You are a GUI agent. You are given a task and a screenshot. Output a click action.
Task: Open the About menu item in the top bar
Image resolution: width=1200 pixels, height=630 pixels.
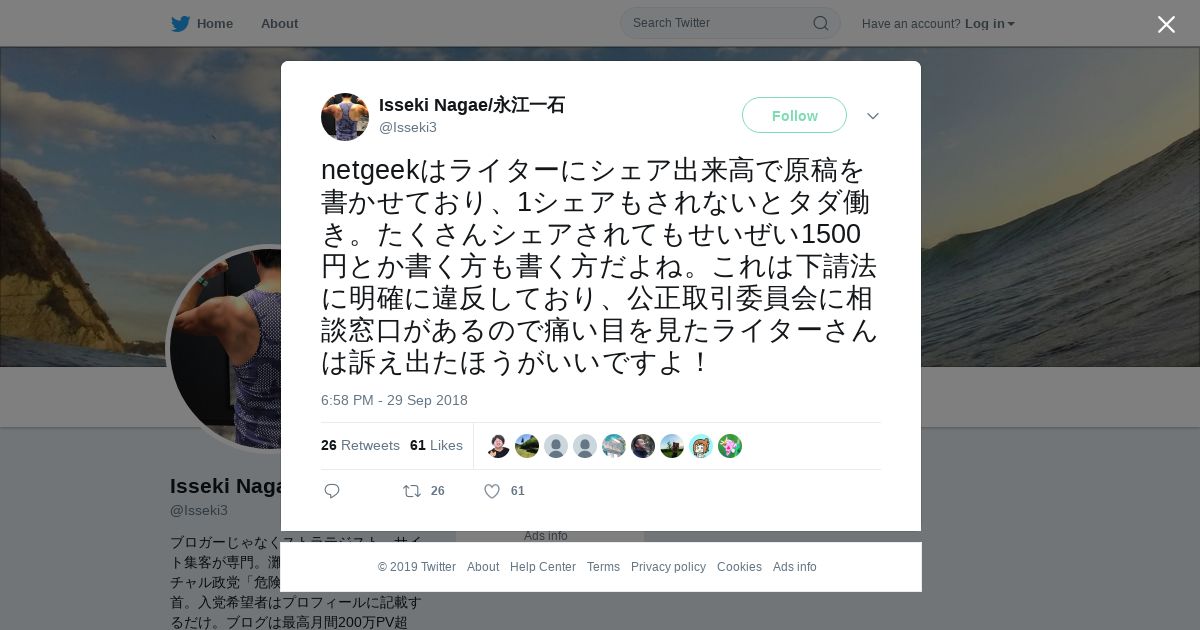(x=279, y=24)
